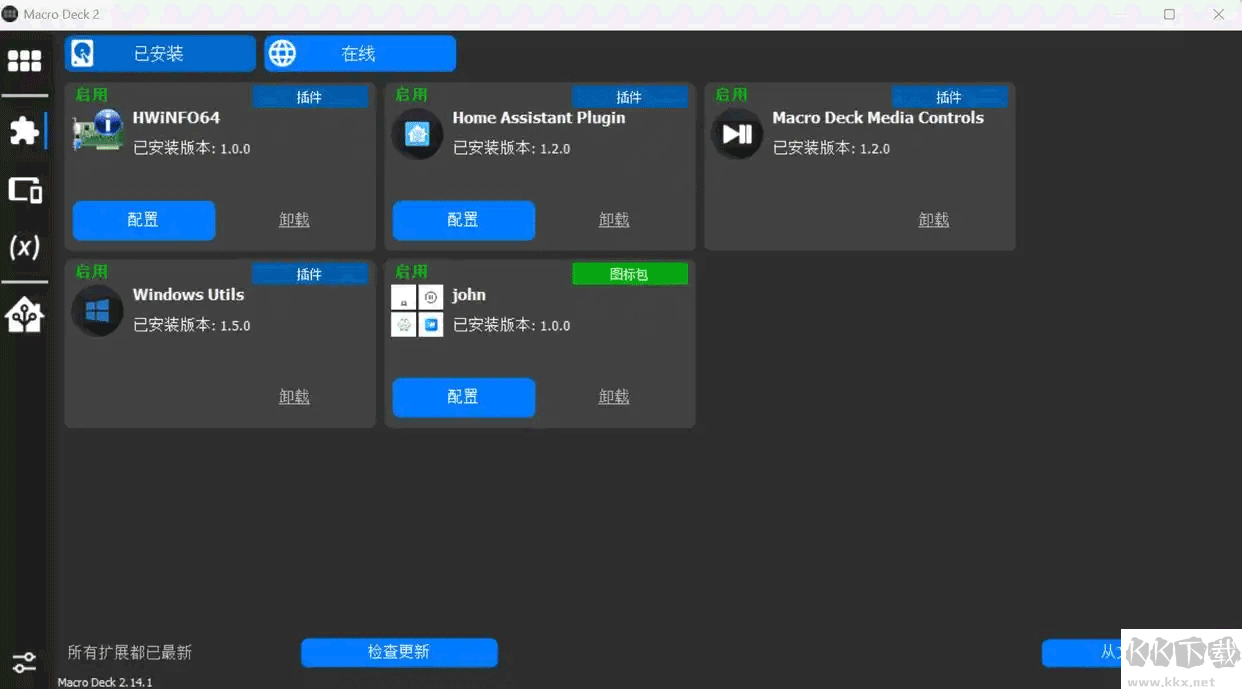Click the 插件 badge on HWiNFO64
This screenshot has height=689, width=1242.
tap(310, 97)
